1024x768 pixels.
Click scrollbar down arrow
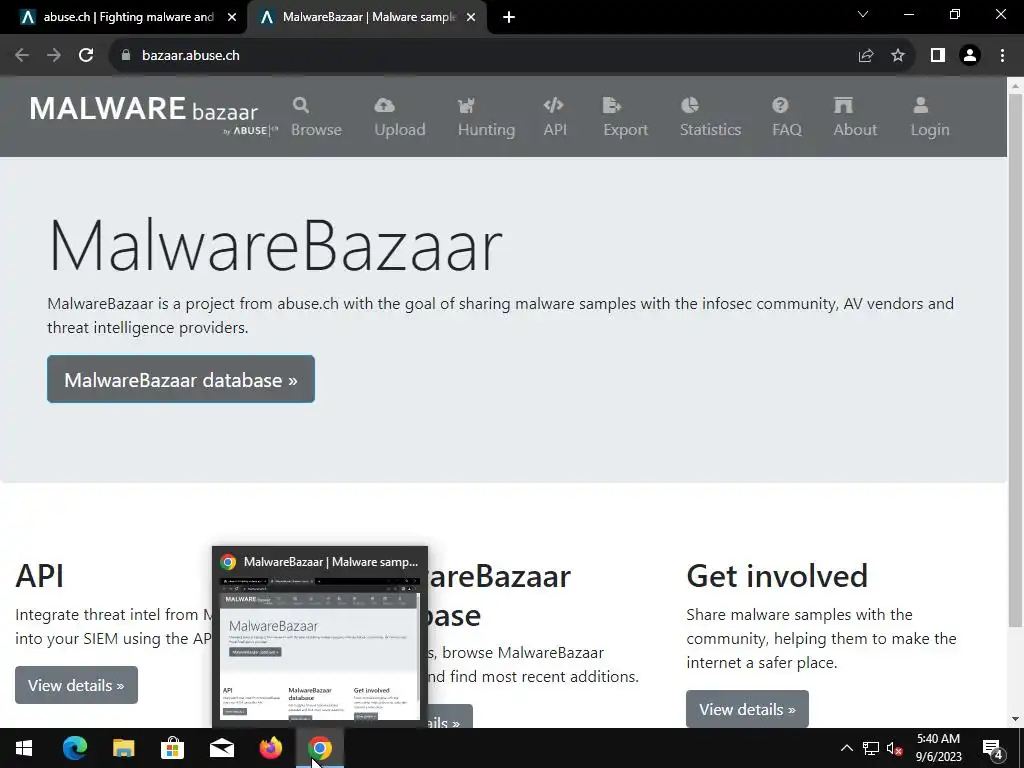pyautogui.click(x=1016, y=719)
